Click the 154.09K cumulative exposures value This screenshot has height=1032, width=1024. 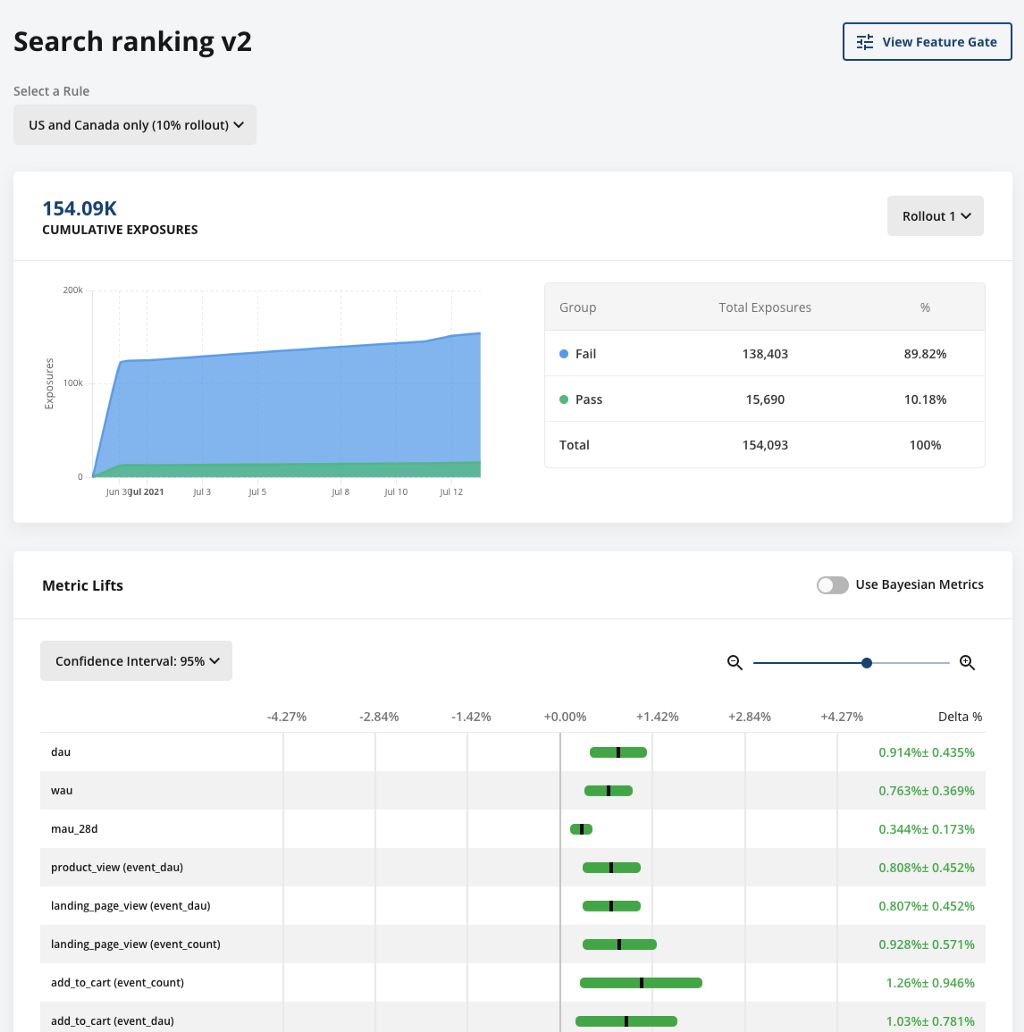click(80, 209)
